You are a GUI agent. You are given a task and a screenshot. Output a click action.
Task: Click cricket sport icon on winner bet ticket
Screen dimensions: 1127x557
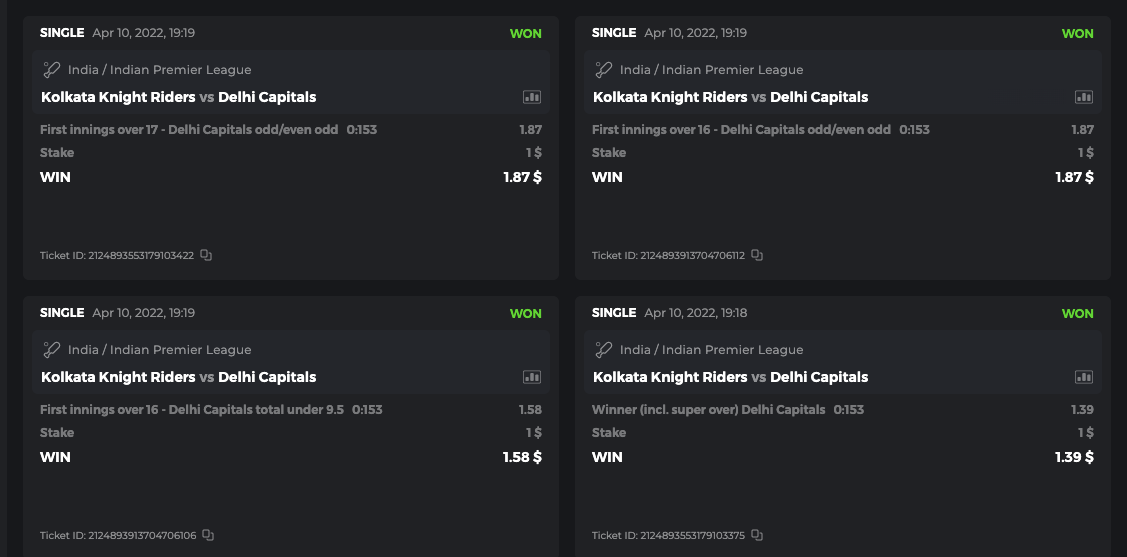[x=604, y=350]
